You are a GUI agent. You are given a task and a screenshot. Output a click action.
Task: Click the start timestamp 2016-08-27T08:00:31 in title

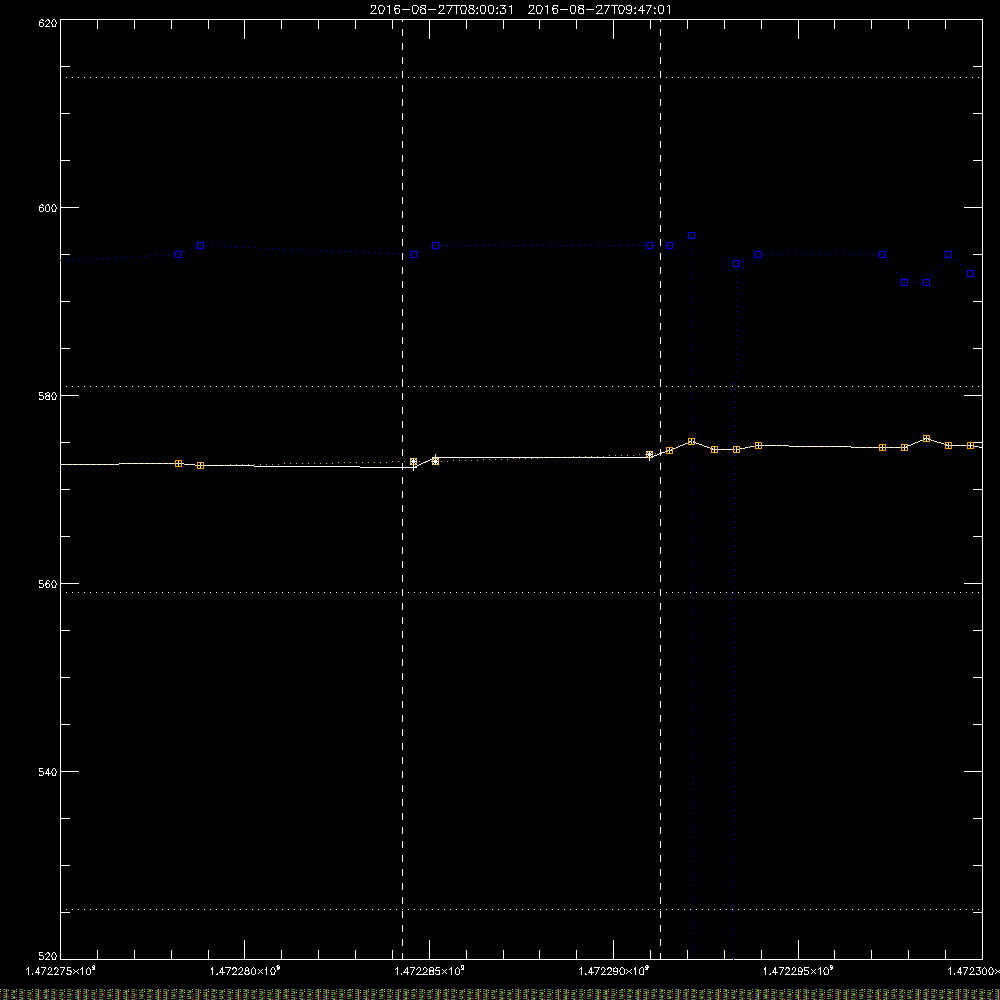[x=441, y=10]
